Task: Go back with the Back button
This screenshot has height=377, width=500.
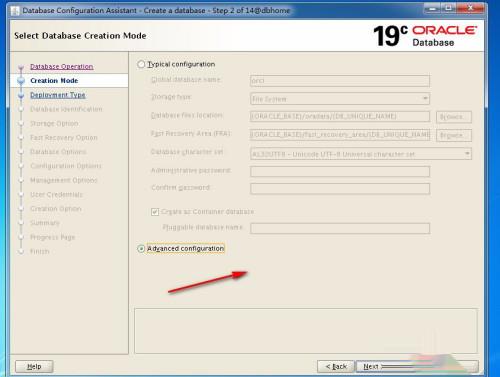Action: click(336, 366)
